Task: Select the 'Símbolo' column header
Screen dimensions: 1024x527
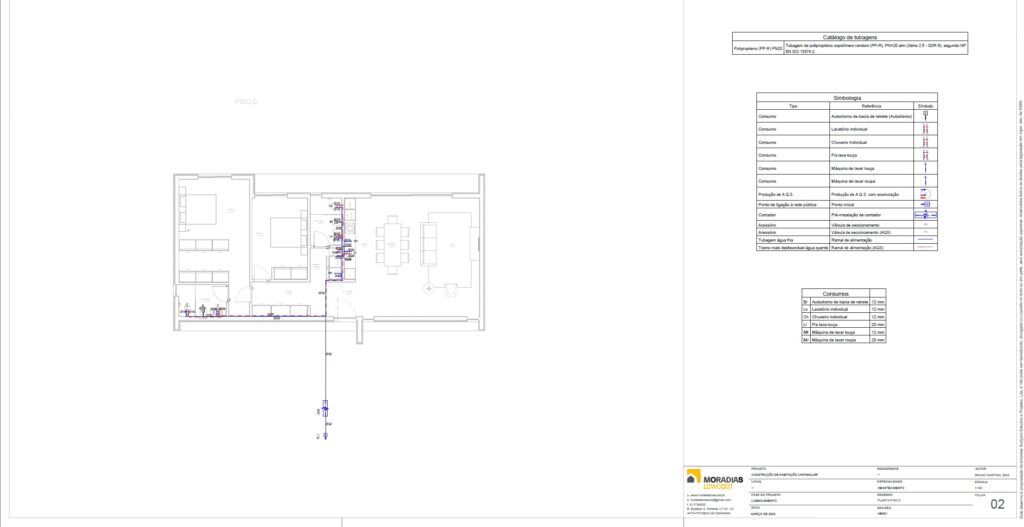Action: pyautogui.click(x=925, y=105)
